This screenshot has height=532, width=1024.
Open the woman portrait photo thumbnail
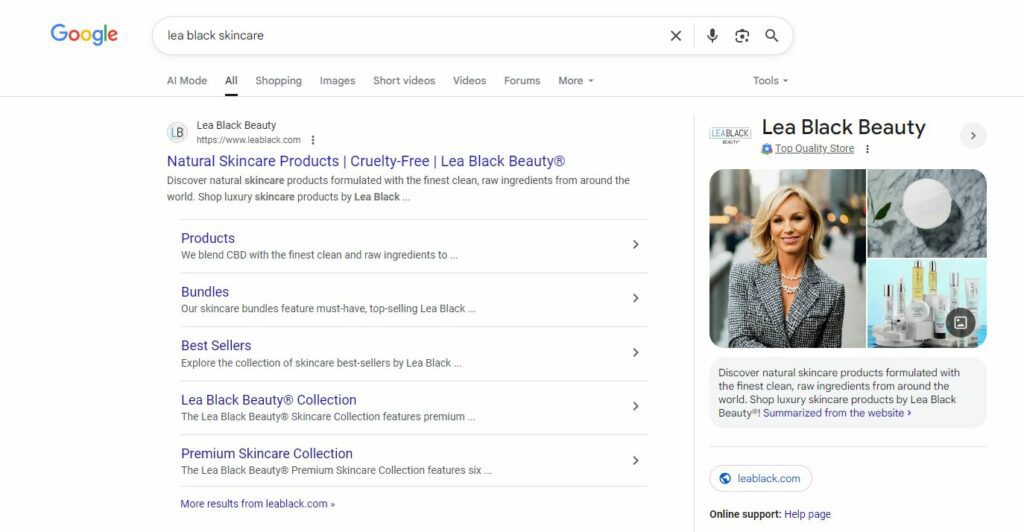coord(788,258)
